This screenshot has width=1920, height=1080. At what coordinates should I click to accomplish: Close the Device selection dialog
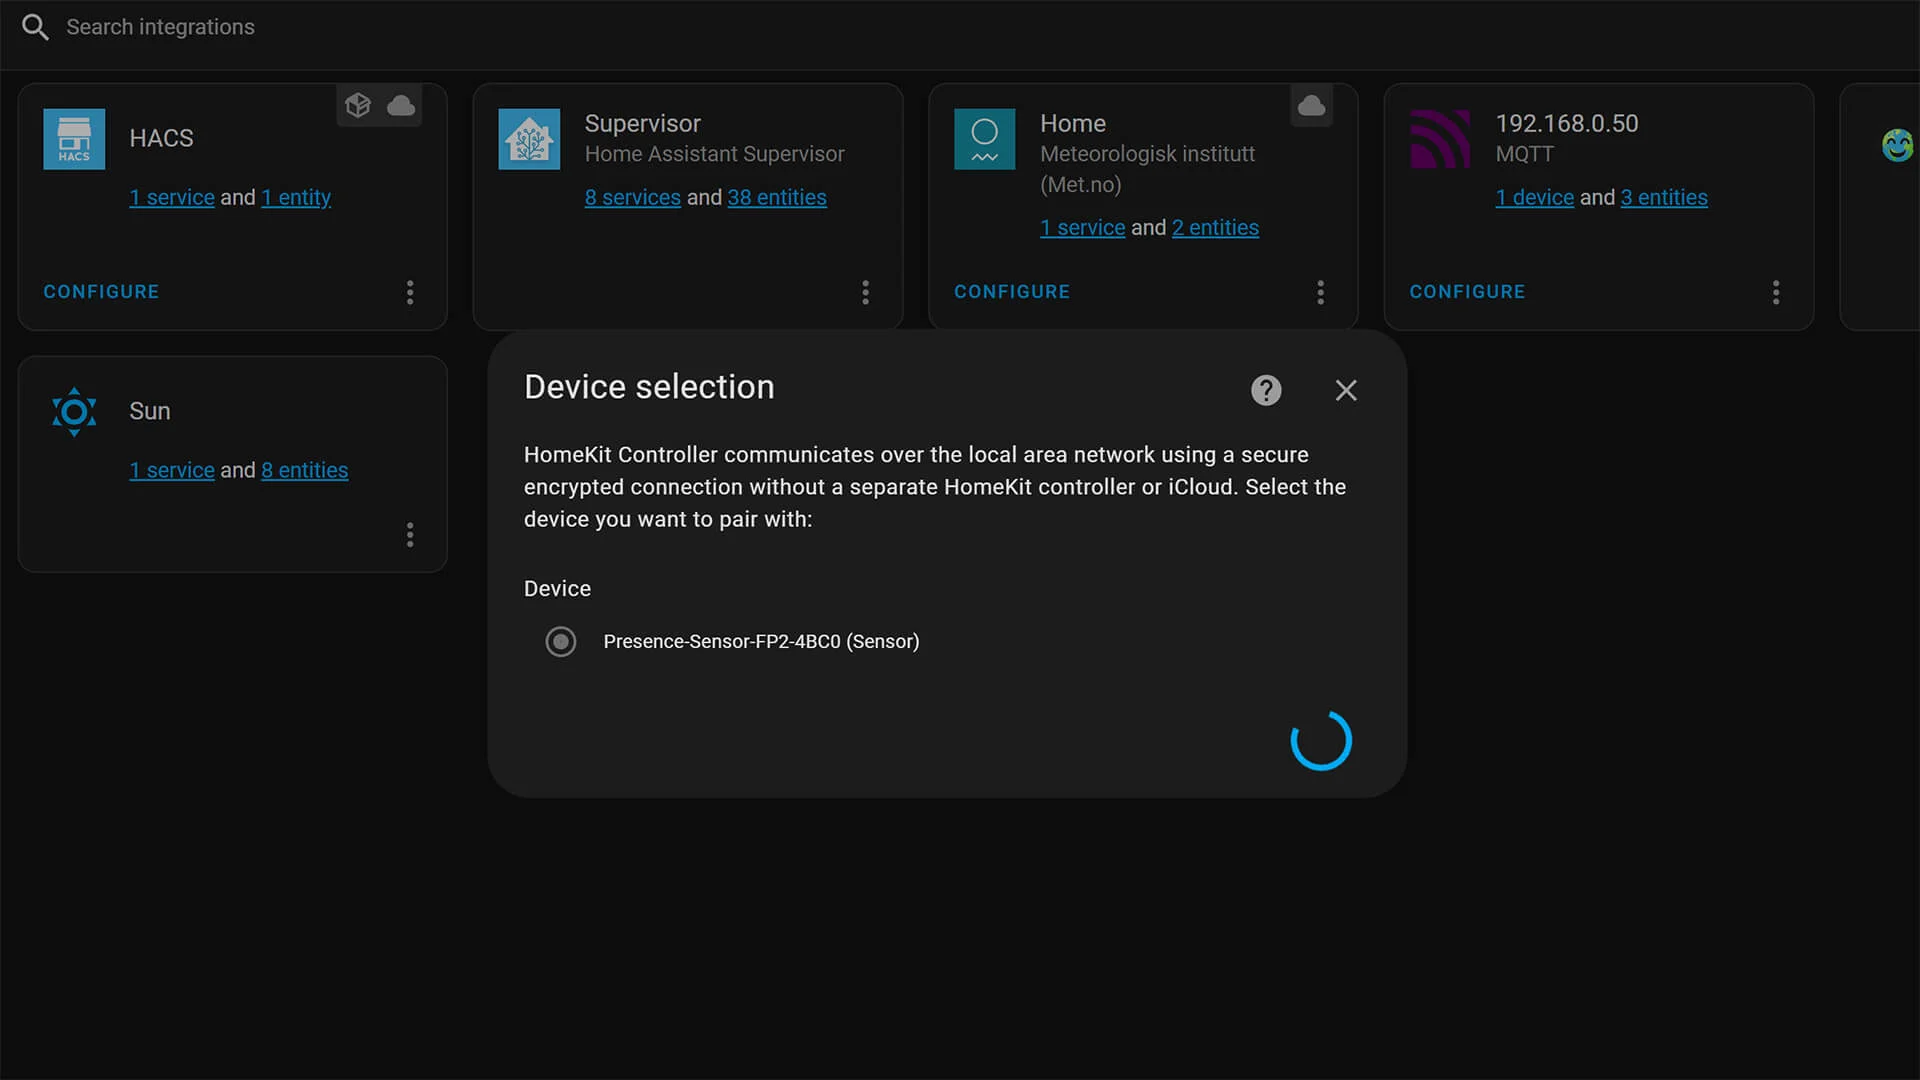tap(1346, 390)
